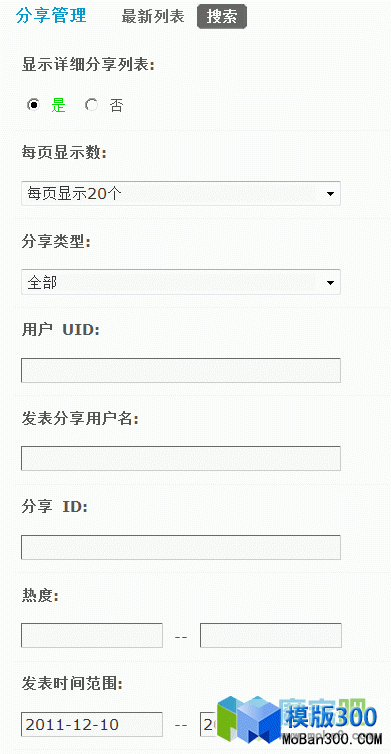391x754 pixels.
Task: Click the 热度 minimum value field
Action: point(92,635)
